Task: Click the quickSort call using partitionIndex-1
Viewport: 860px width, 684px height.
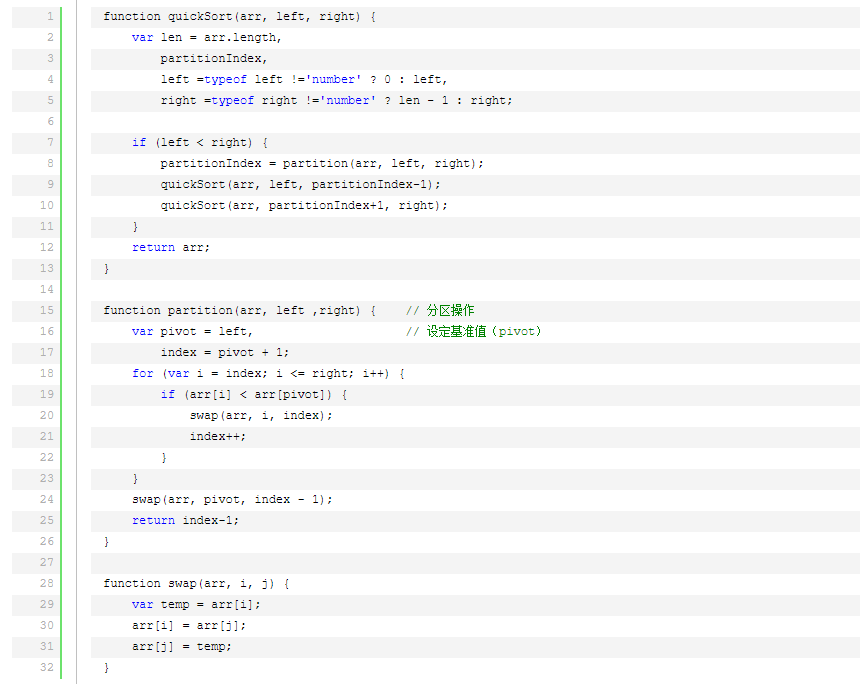Action: [300, 185]
